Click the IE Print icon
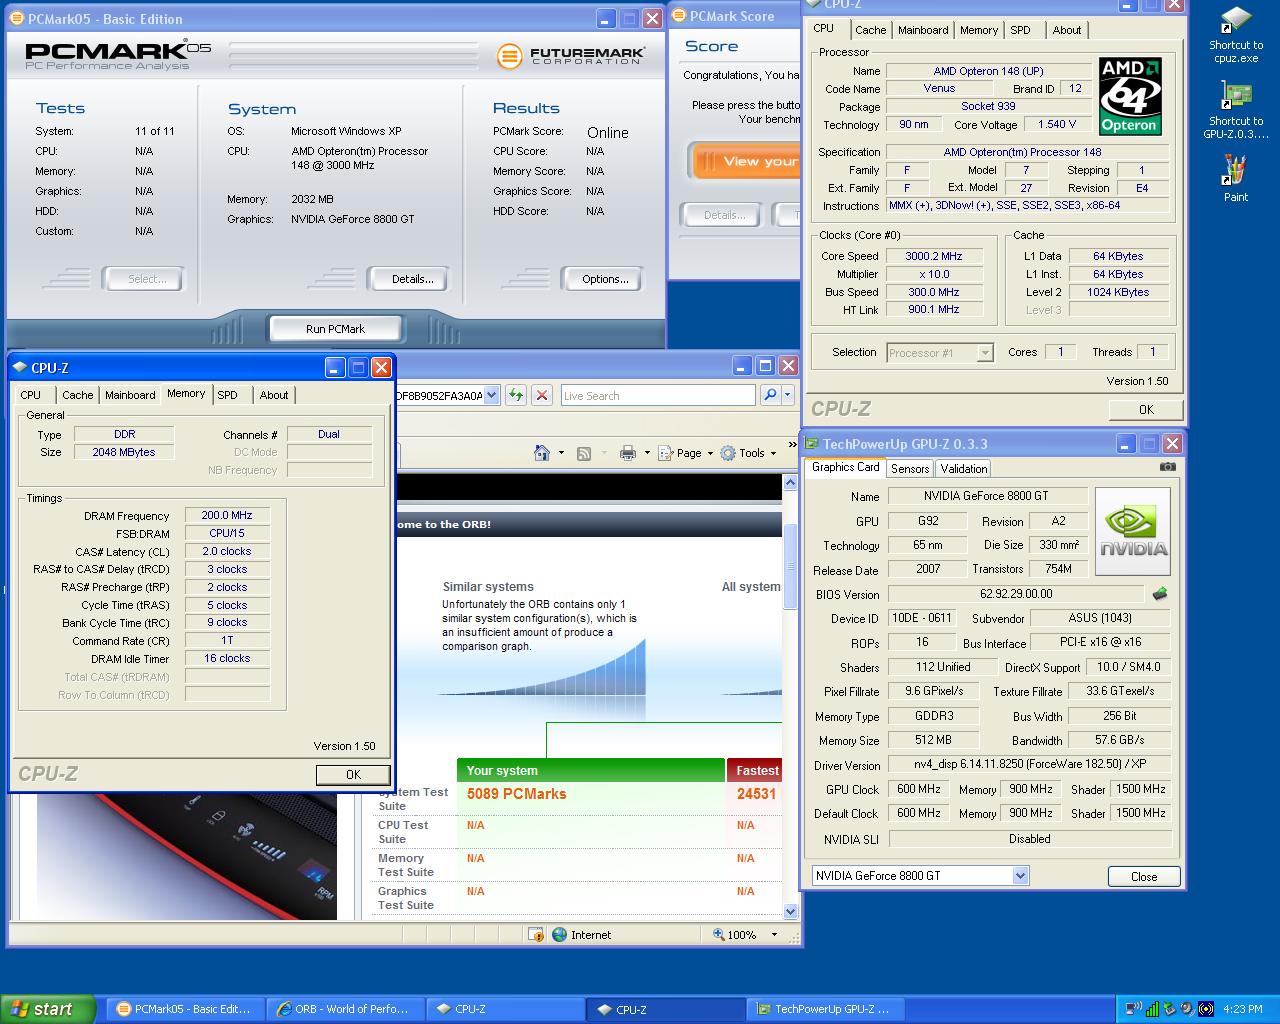1280x1024 pixels. tap(627, 453)
